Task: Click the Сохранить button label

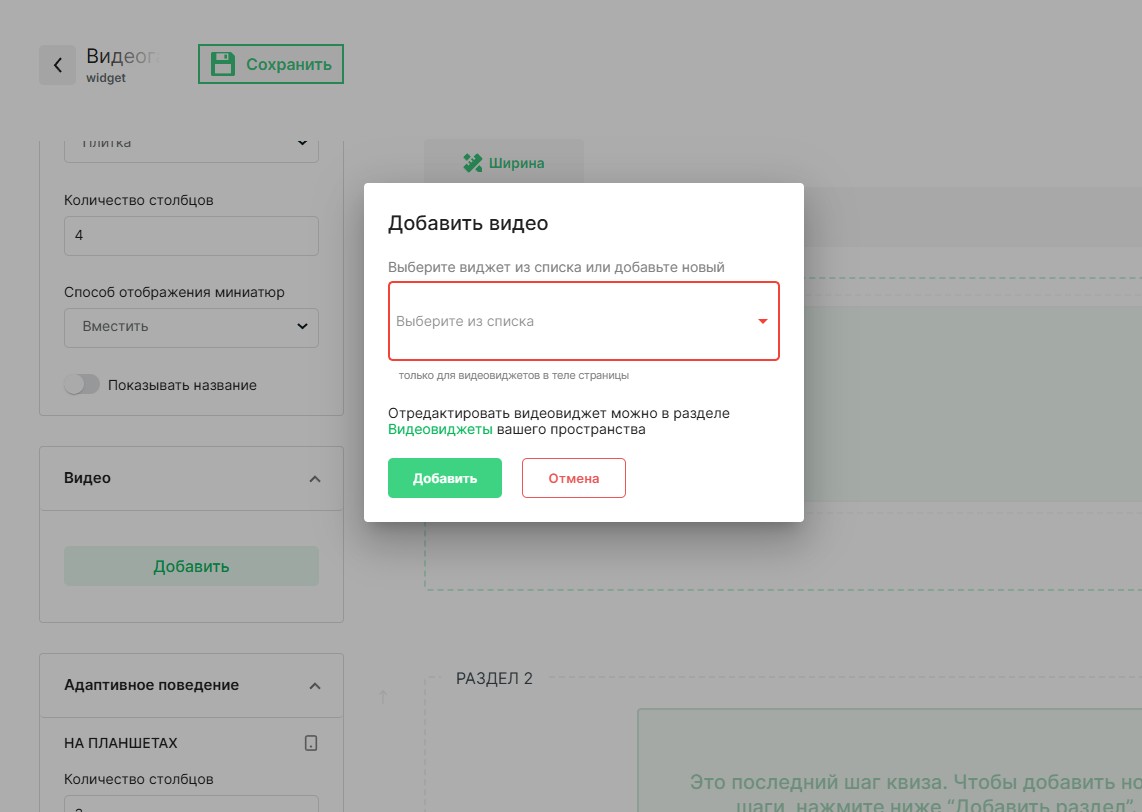Action: click(x=288, y=64)
